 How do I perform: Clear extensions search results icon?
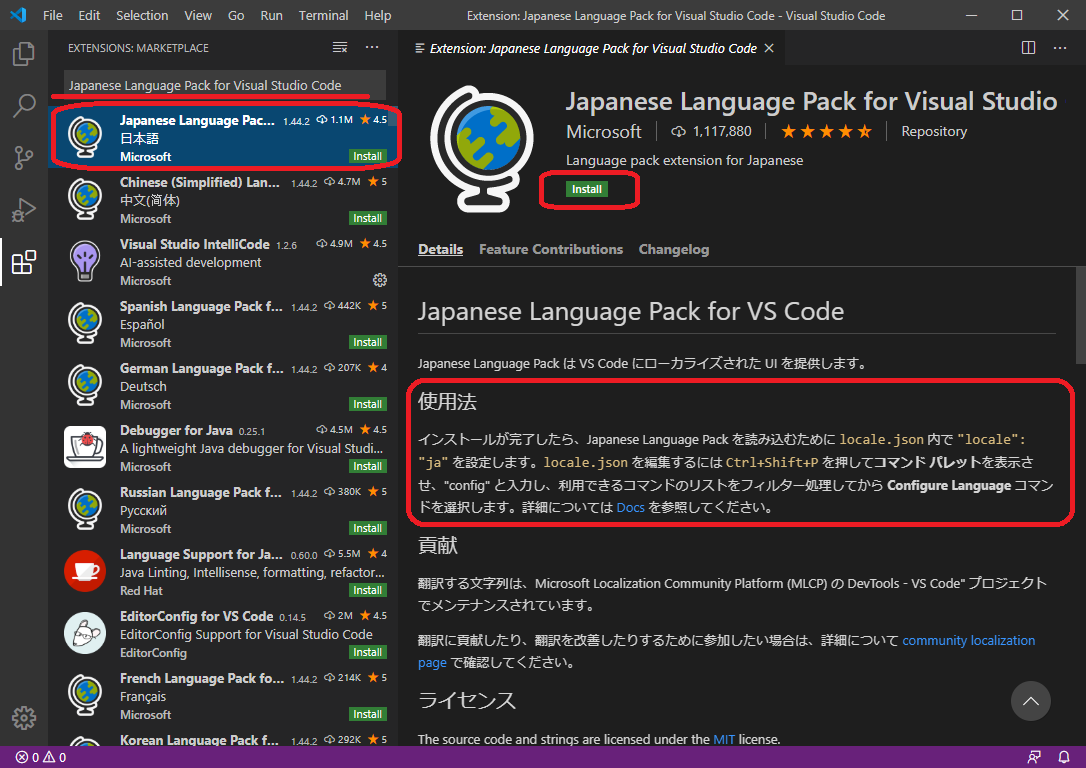point(340,48)
